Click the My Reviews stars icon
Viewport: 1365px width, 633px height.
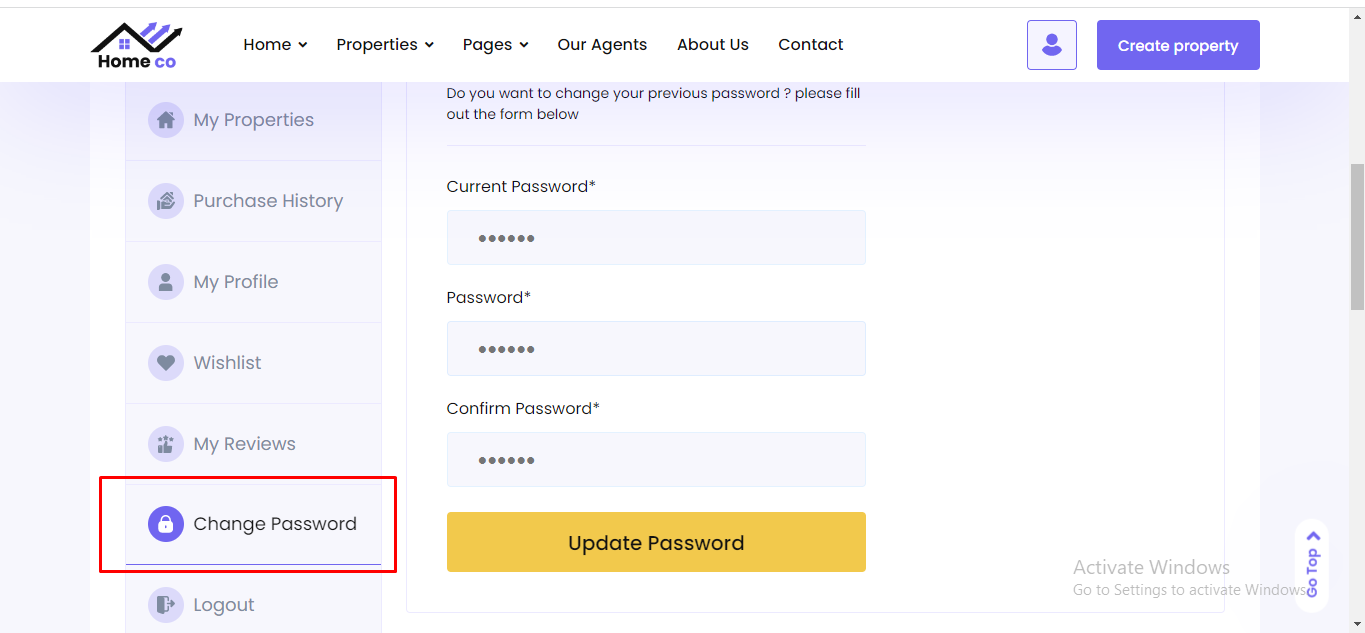(166, 444)
